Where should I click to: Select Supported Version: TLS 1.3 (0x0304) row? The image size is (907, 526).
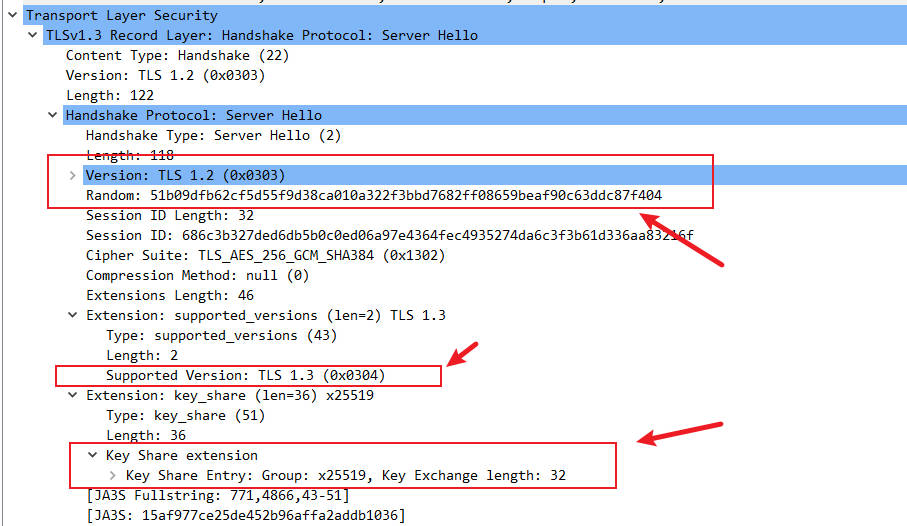click(245, 376)
